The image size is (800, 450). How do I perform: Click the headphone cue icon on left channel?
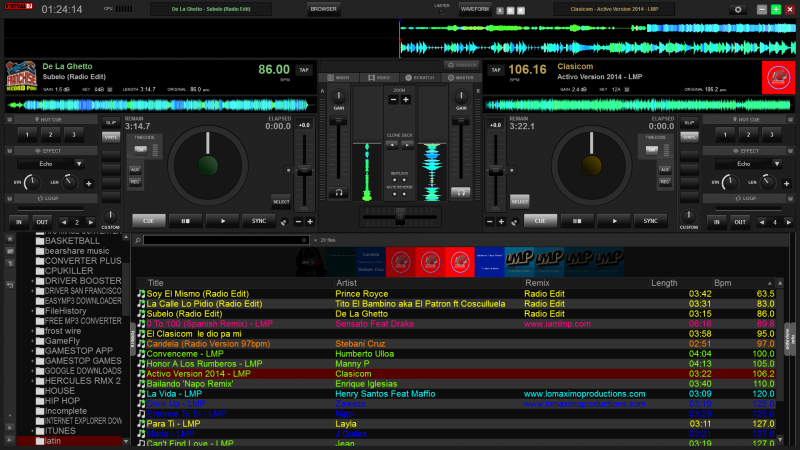click(x=340, y=192)
